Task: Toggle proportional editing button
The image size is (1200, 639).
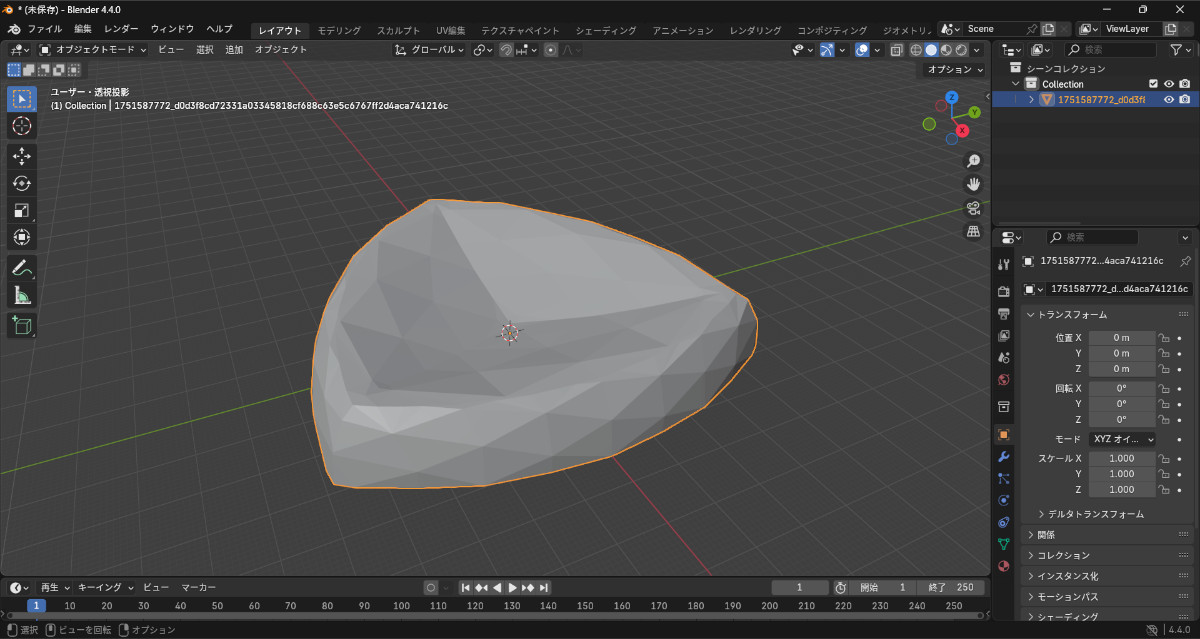Action: tap(550, 49)
